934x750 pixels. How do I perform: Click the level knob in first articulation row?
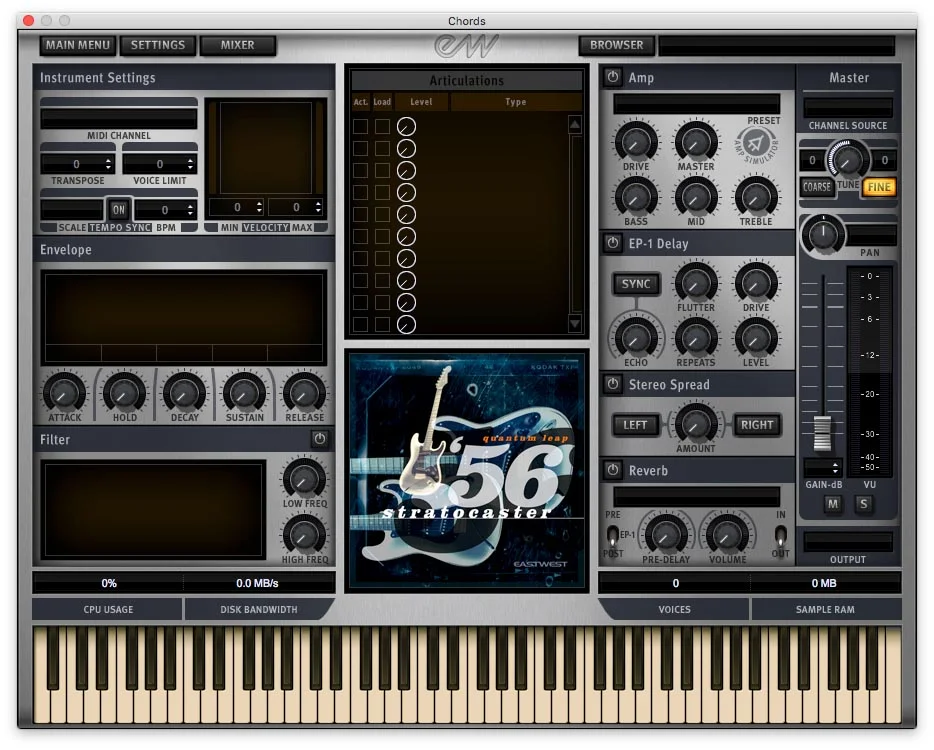406,126
